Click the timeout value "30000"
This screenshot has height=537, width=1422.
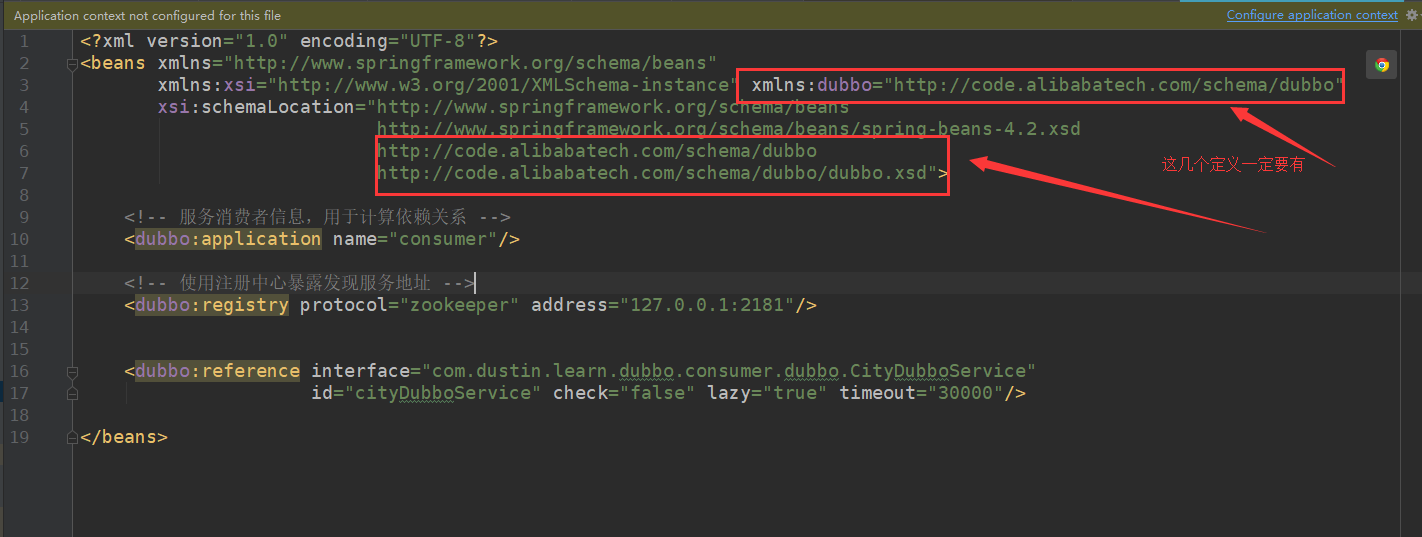pyautogui.click(x=965, y=393)
